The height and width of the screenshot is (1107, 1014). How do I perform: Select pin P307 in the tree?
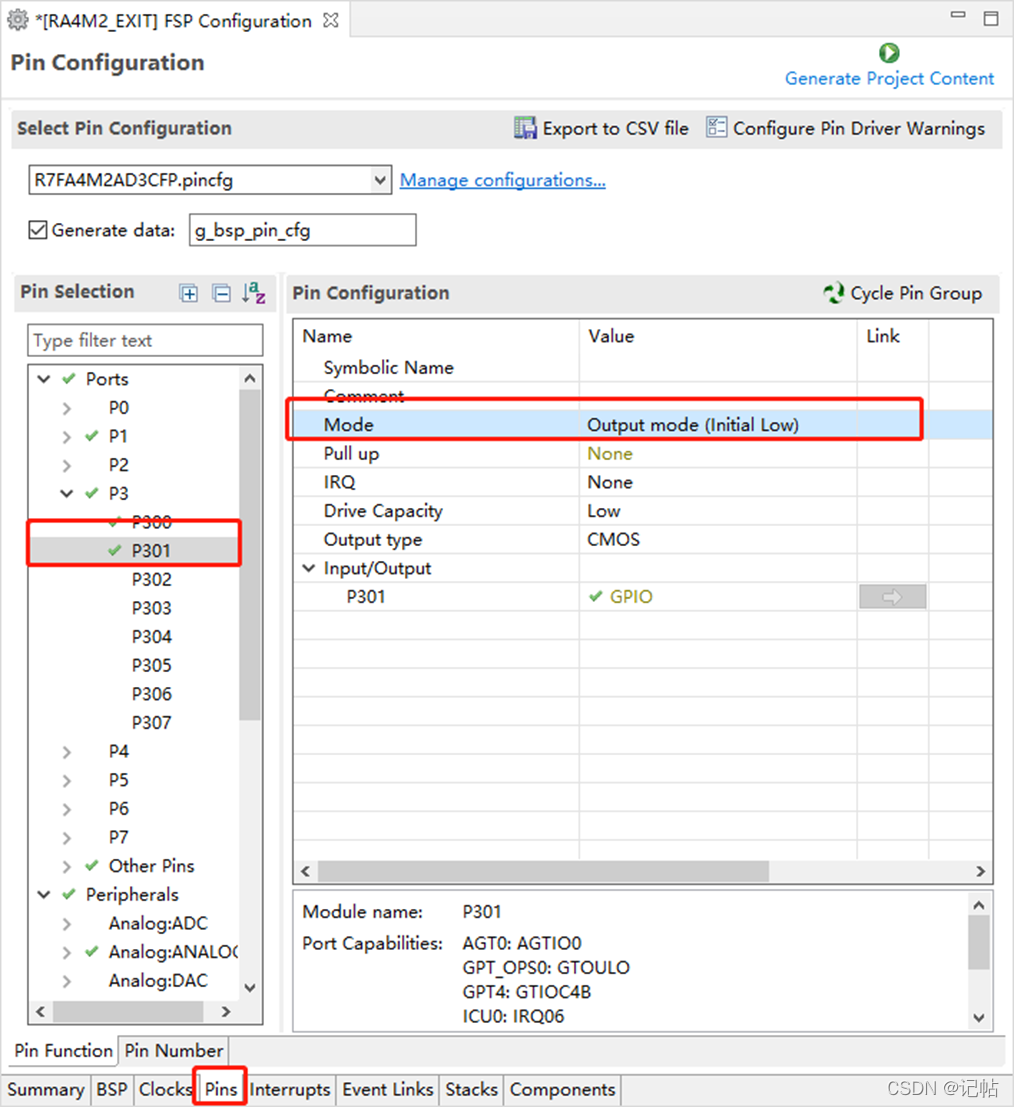click(x=151, y=723)
